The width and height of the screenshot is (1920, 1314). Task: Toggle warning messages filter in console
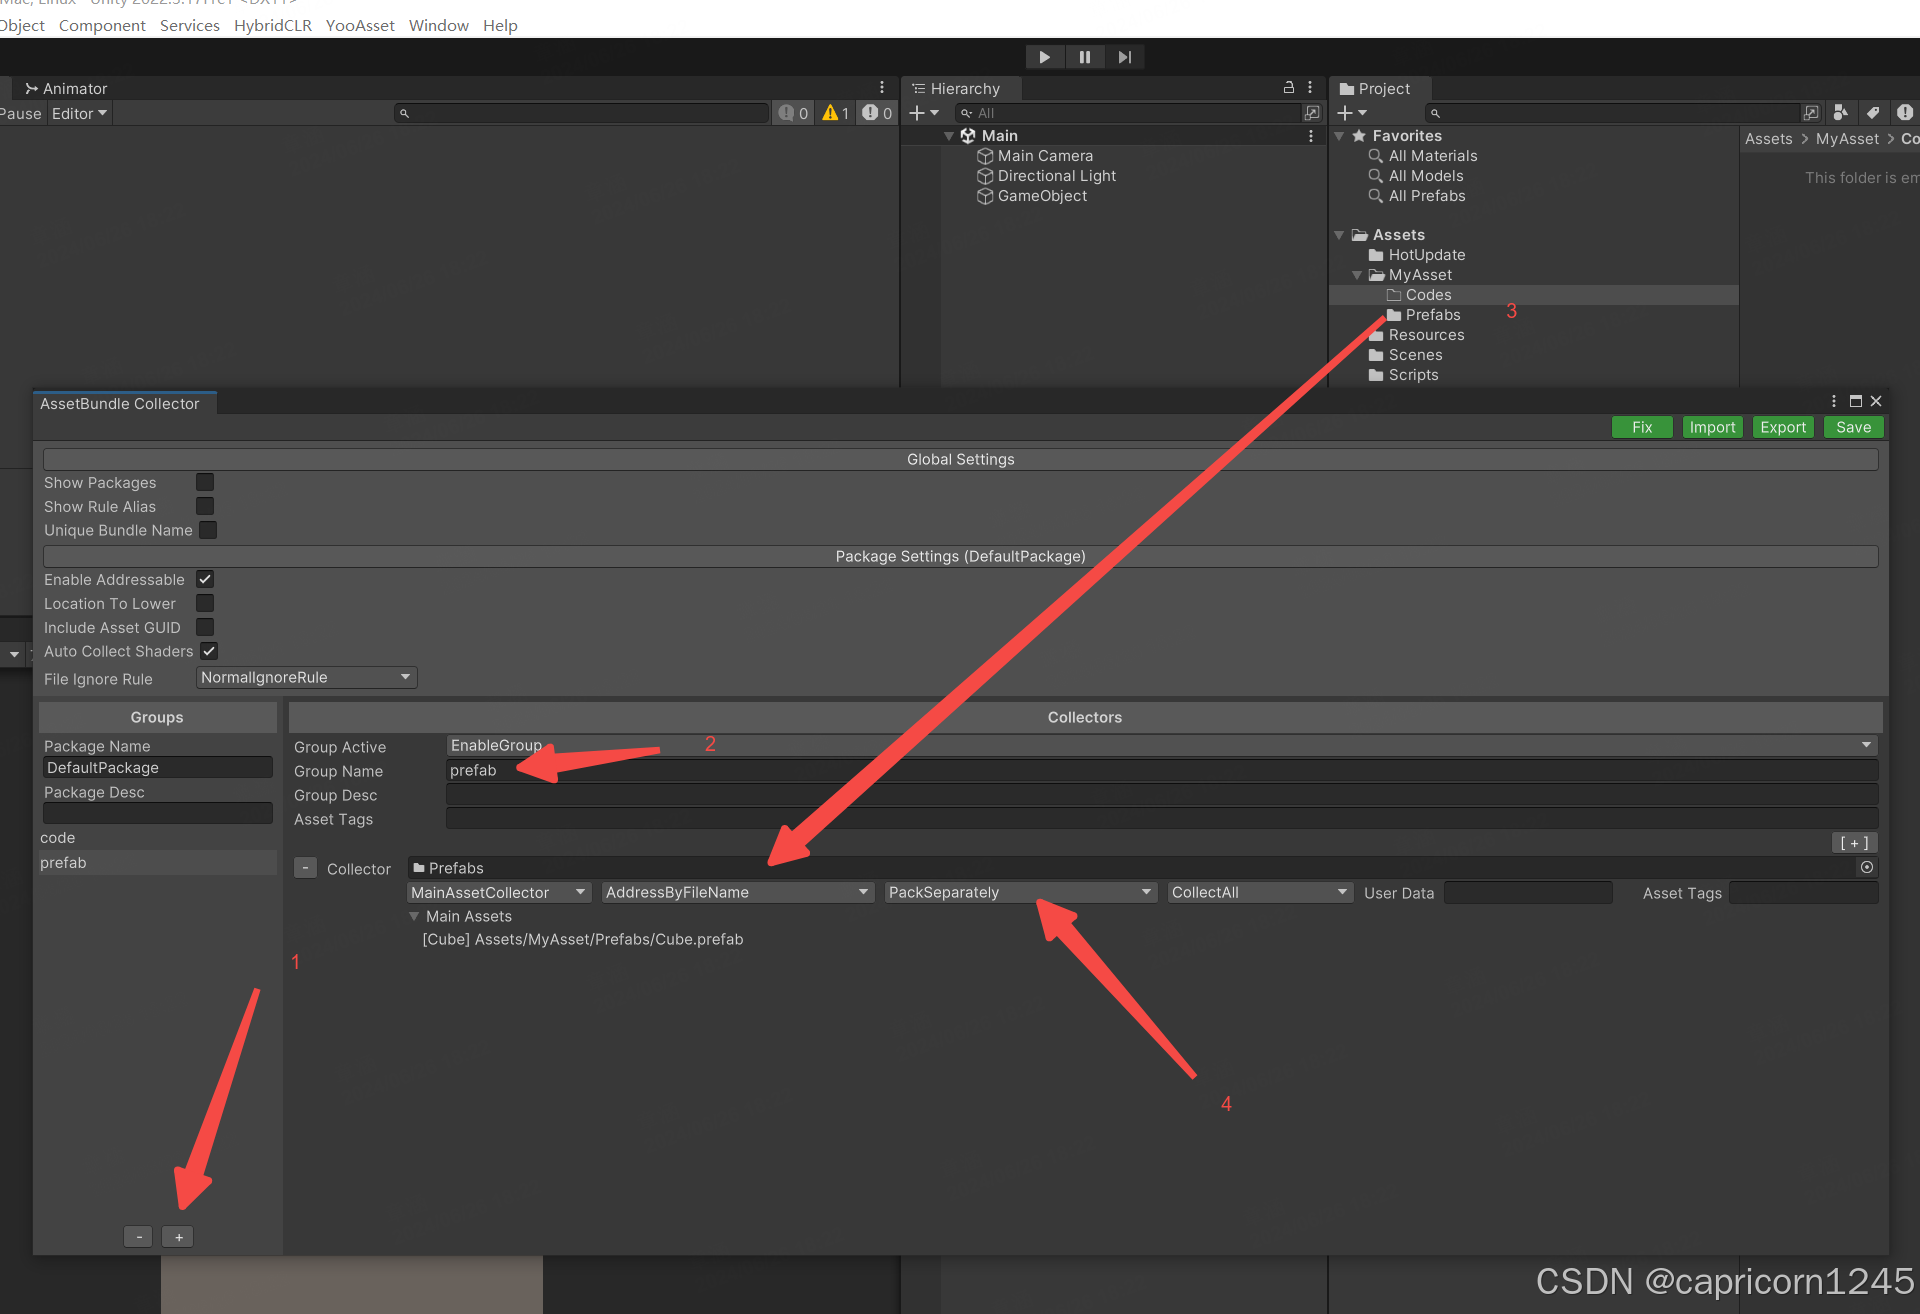(x=835, y=113)
